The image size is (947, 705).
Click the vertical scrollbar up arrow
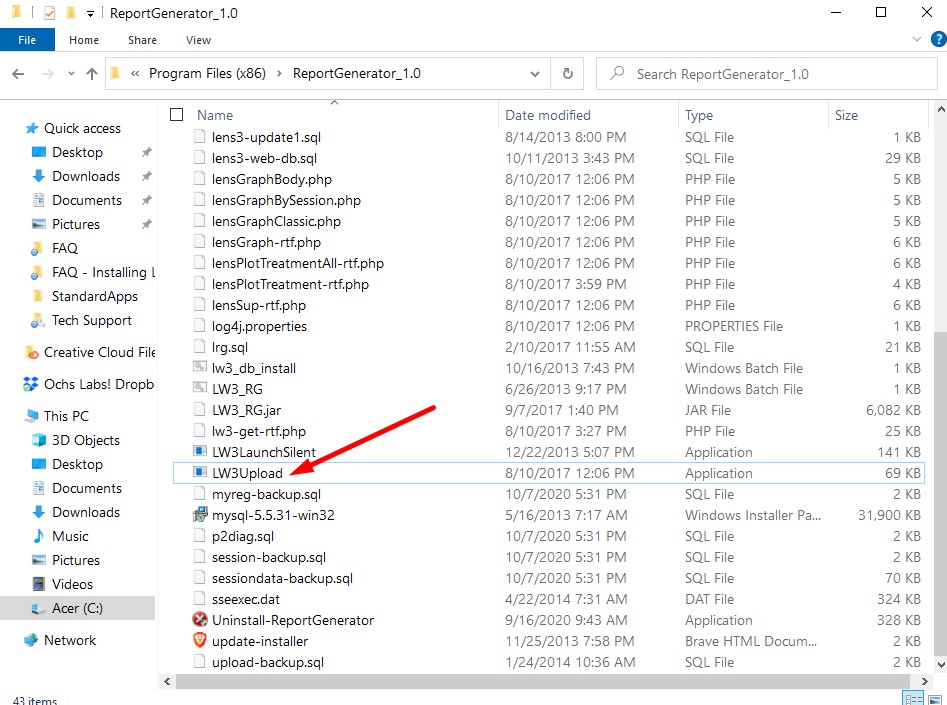(x=940, y=110)
